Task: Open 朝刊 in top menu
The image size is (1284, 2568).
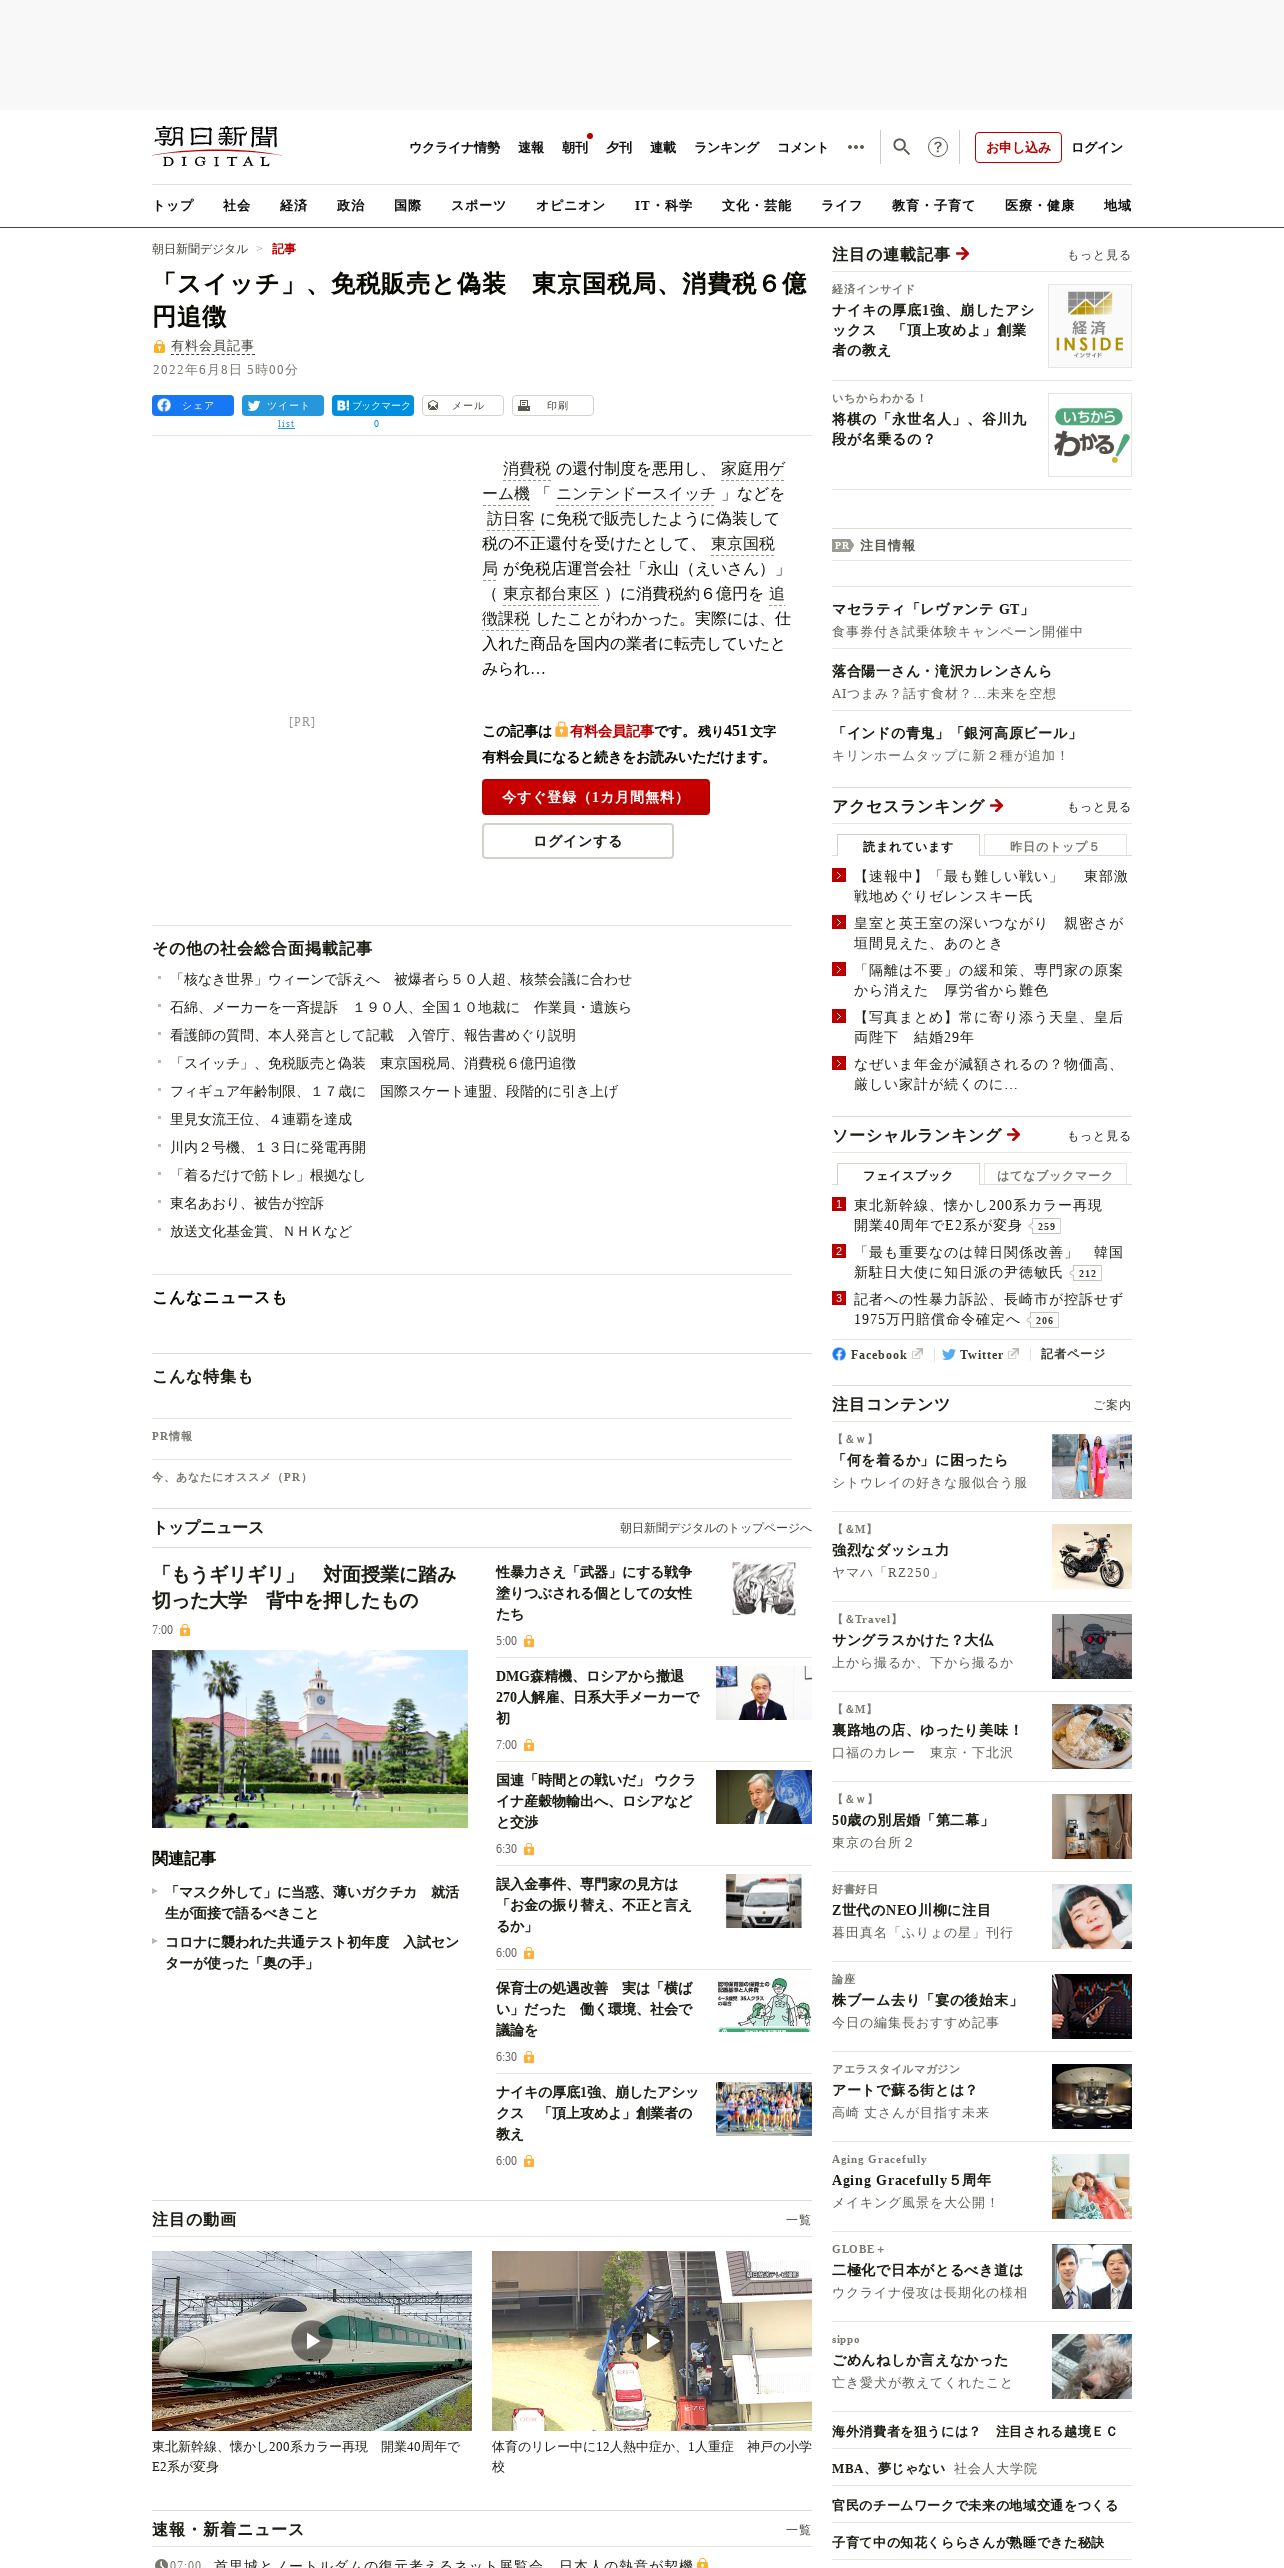Action: click(x=575, y=148)
